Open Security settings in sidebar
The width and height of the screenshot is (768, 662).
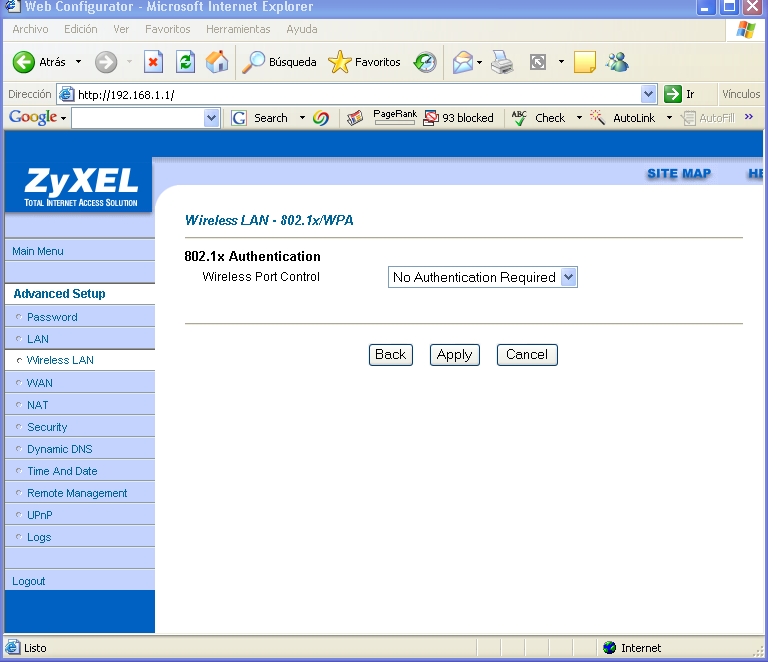(47, 427)
